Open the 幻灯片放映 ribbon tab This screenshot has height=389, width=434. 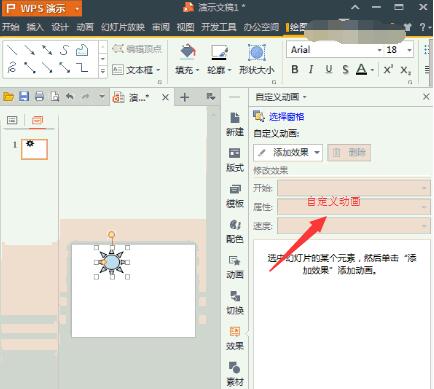tap(122, 27)
